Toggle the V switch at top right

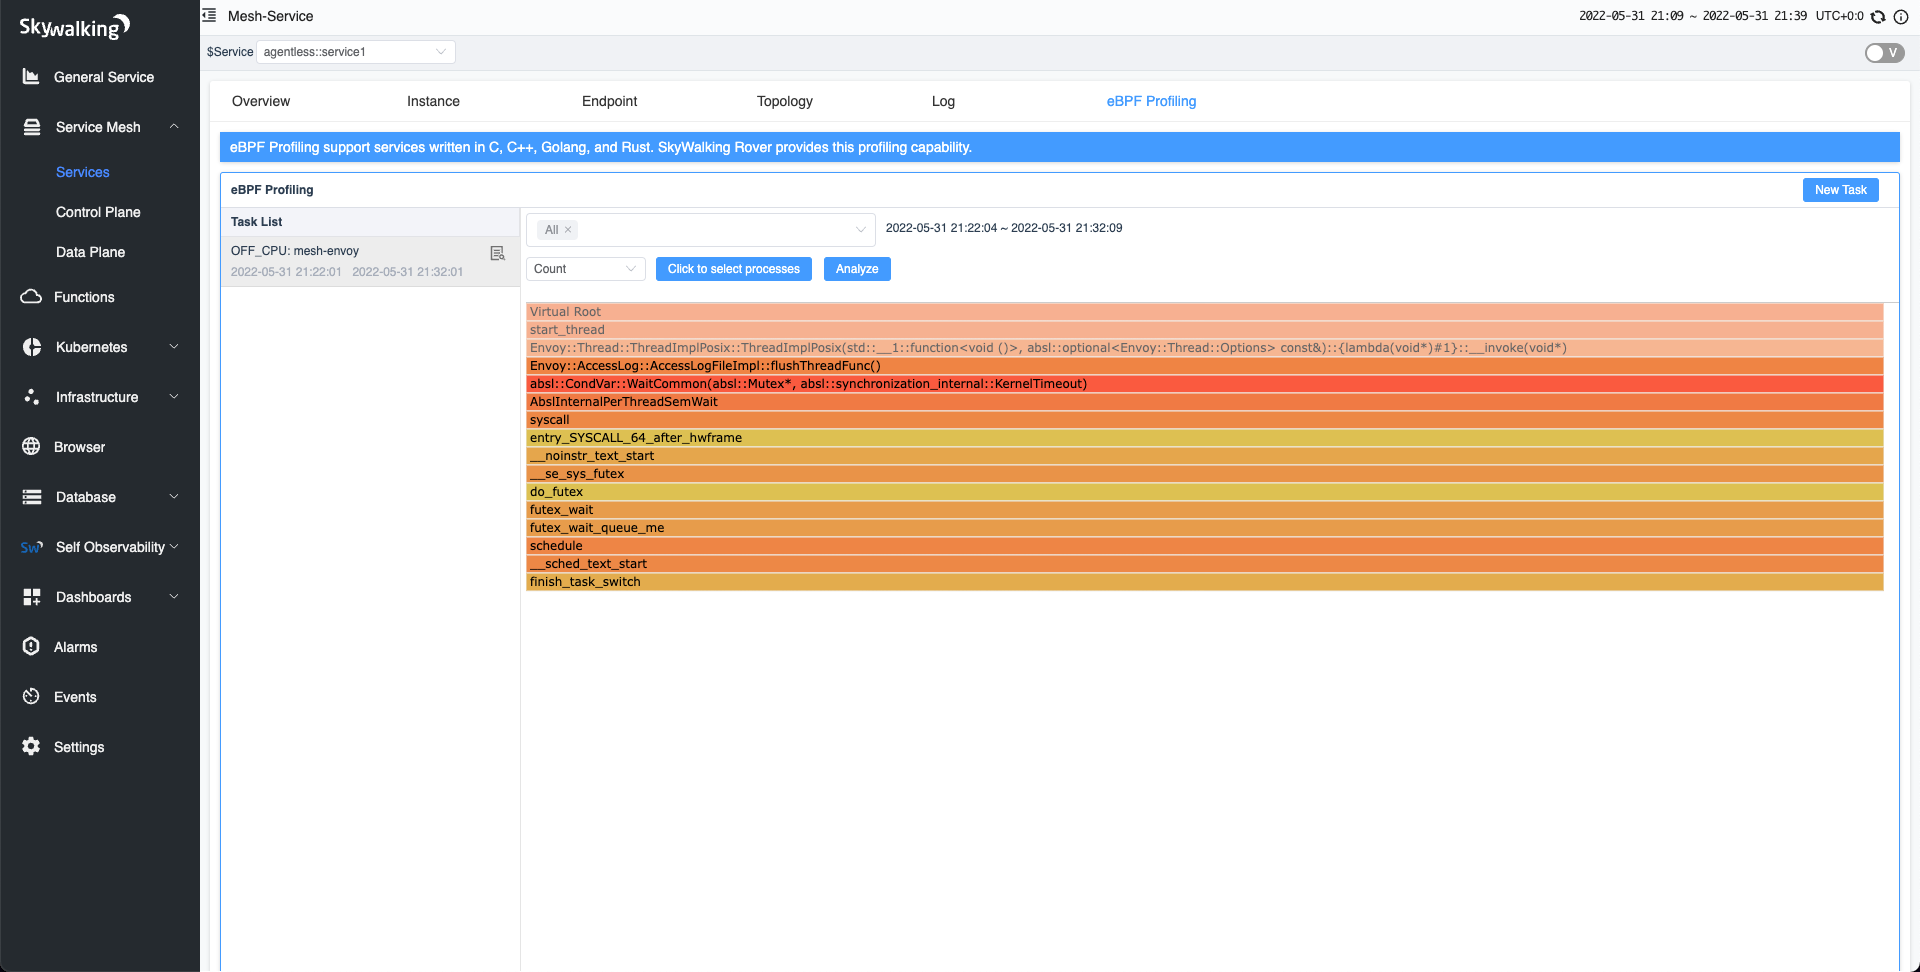(1884, 52)
